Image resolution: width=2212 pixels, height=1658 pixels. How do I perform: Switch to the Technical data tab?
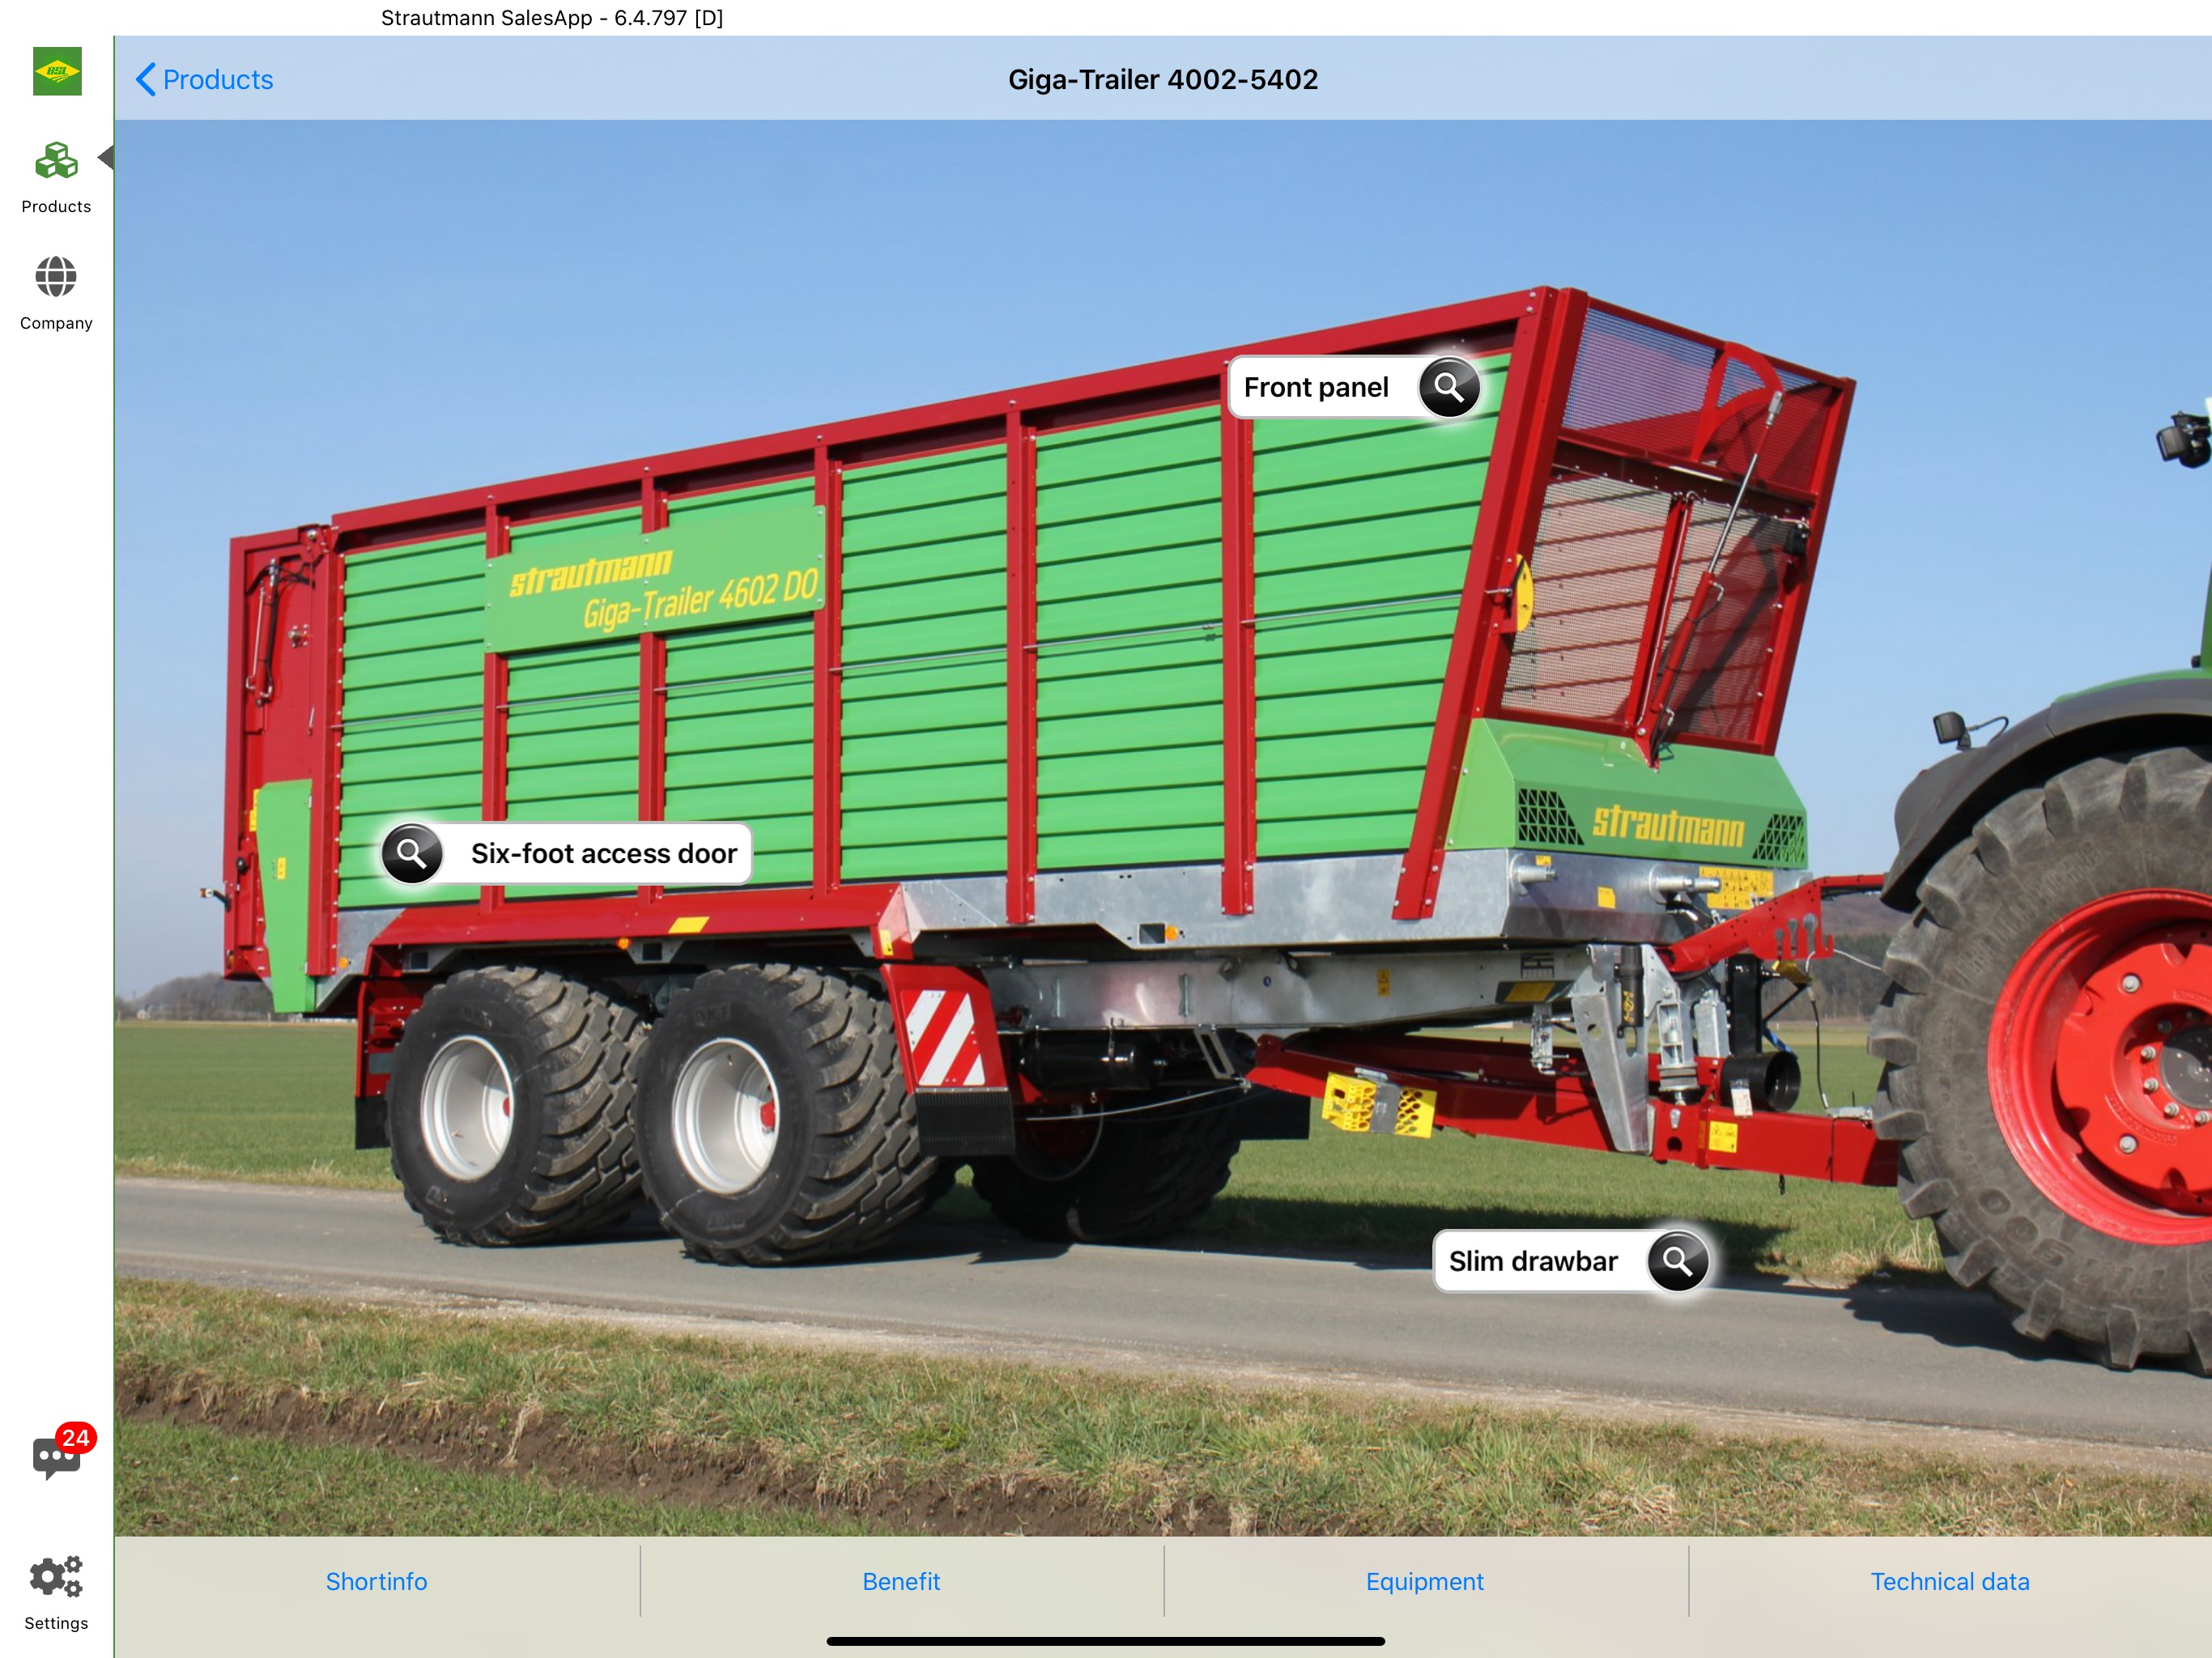pos(1950,1581)
